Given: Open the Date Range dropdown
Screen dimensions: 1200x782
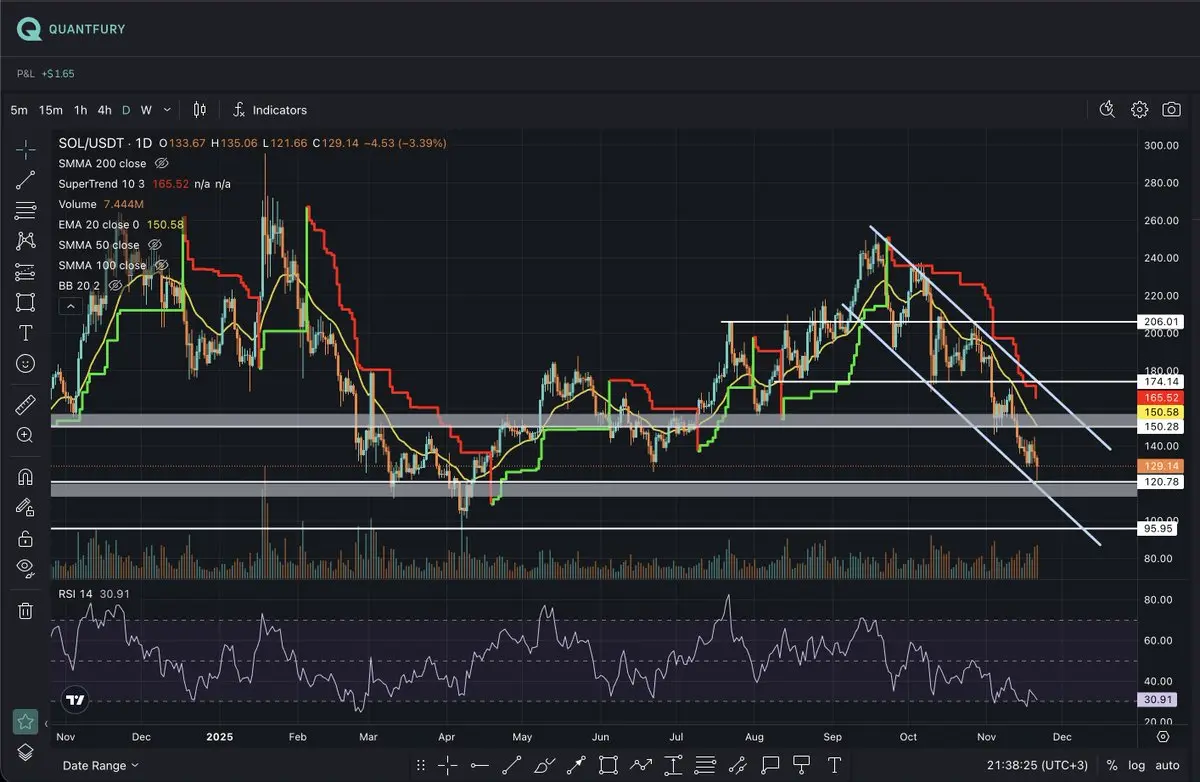Looking at the screenshot, I should pyautogui.click(x=101, y=766).
